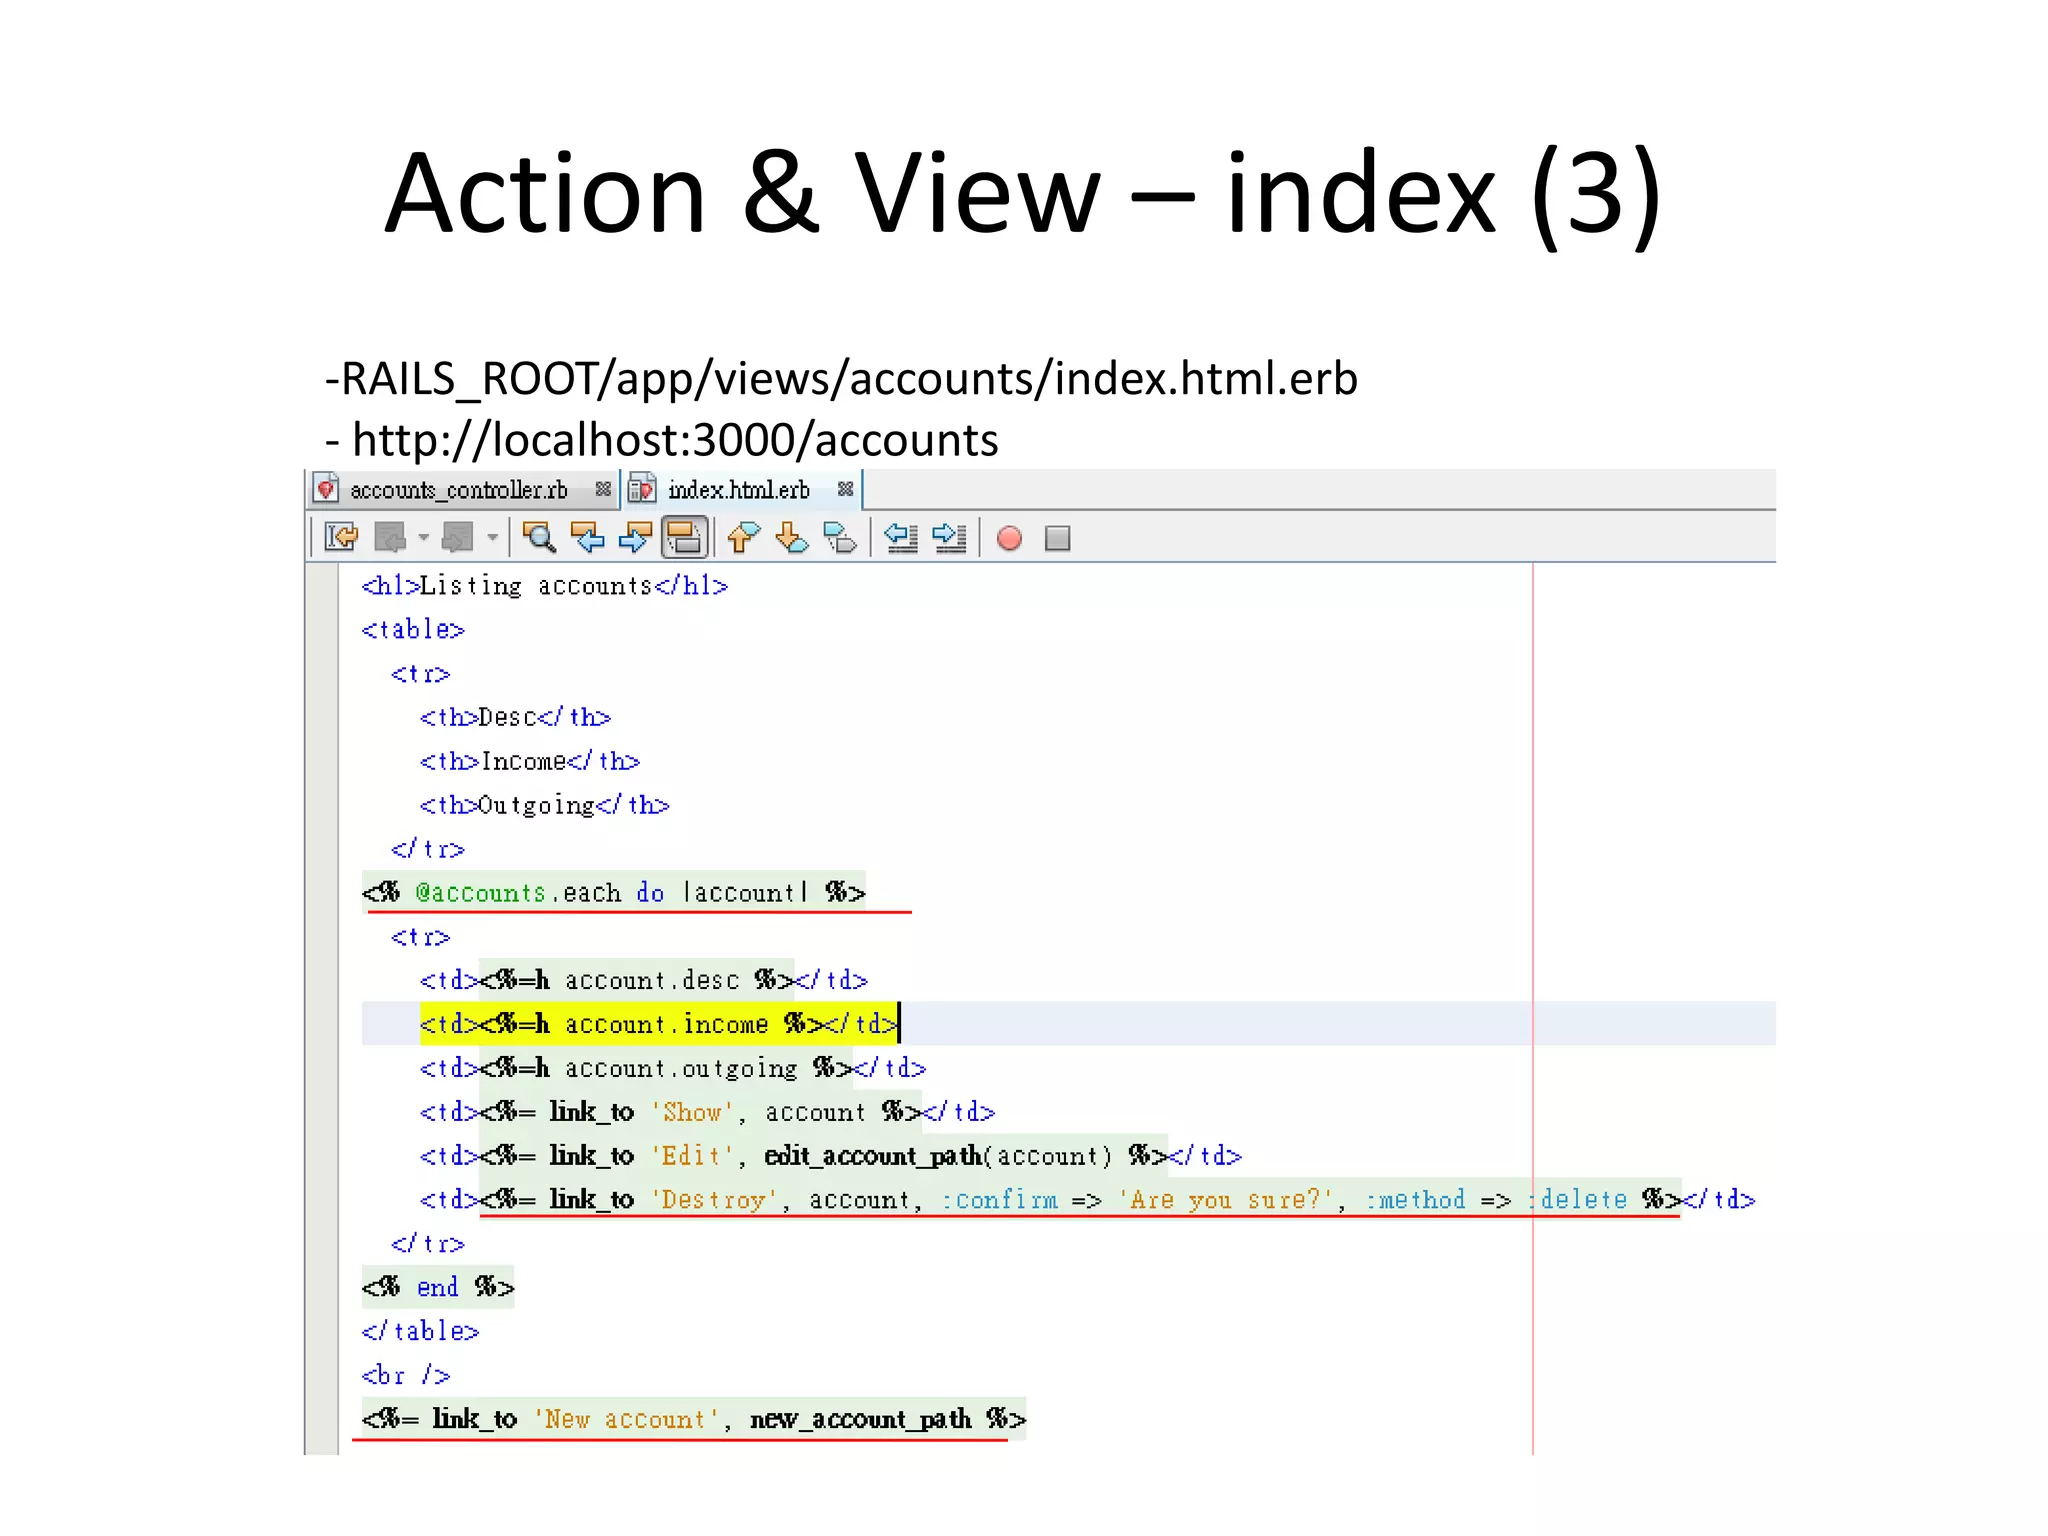The width and height of the screenshot is (2048, 1536).
Task: Click the opening '<table>' tag line
Action: 413,630
